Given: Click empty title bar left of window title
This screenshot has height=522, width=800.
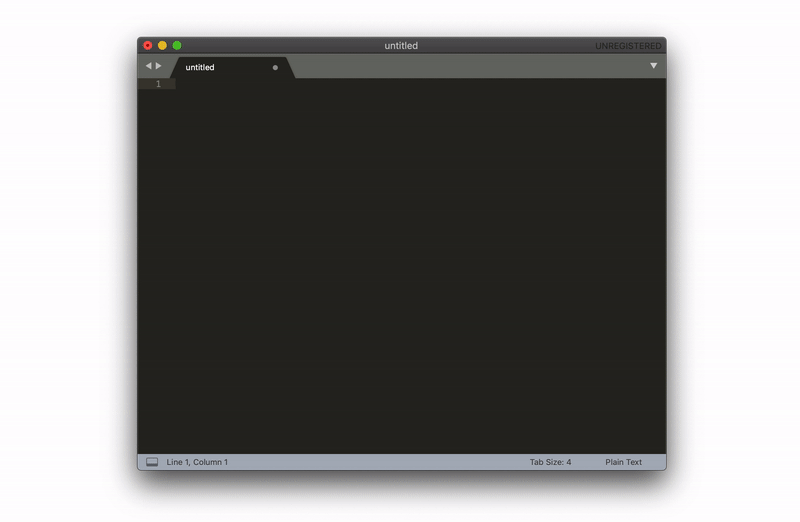Looking at the screenshot, I should 280,46.
